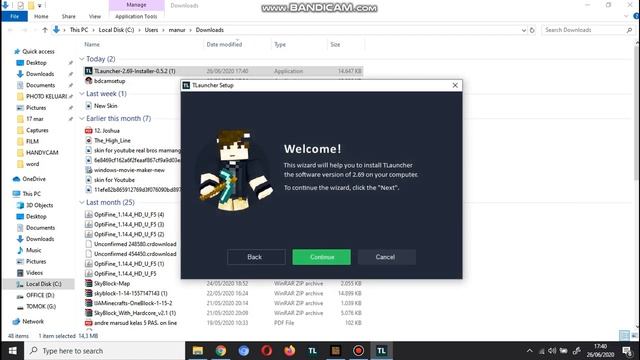Select the TLauncher-2.69-Installer file

[x=134, y=71]
